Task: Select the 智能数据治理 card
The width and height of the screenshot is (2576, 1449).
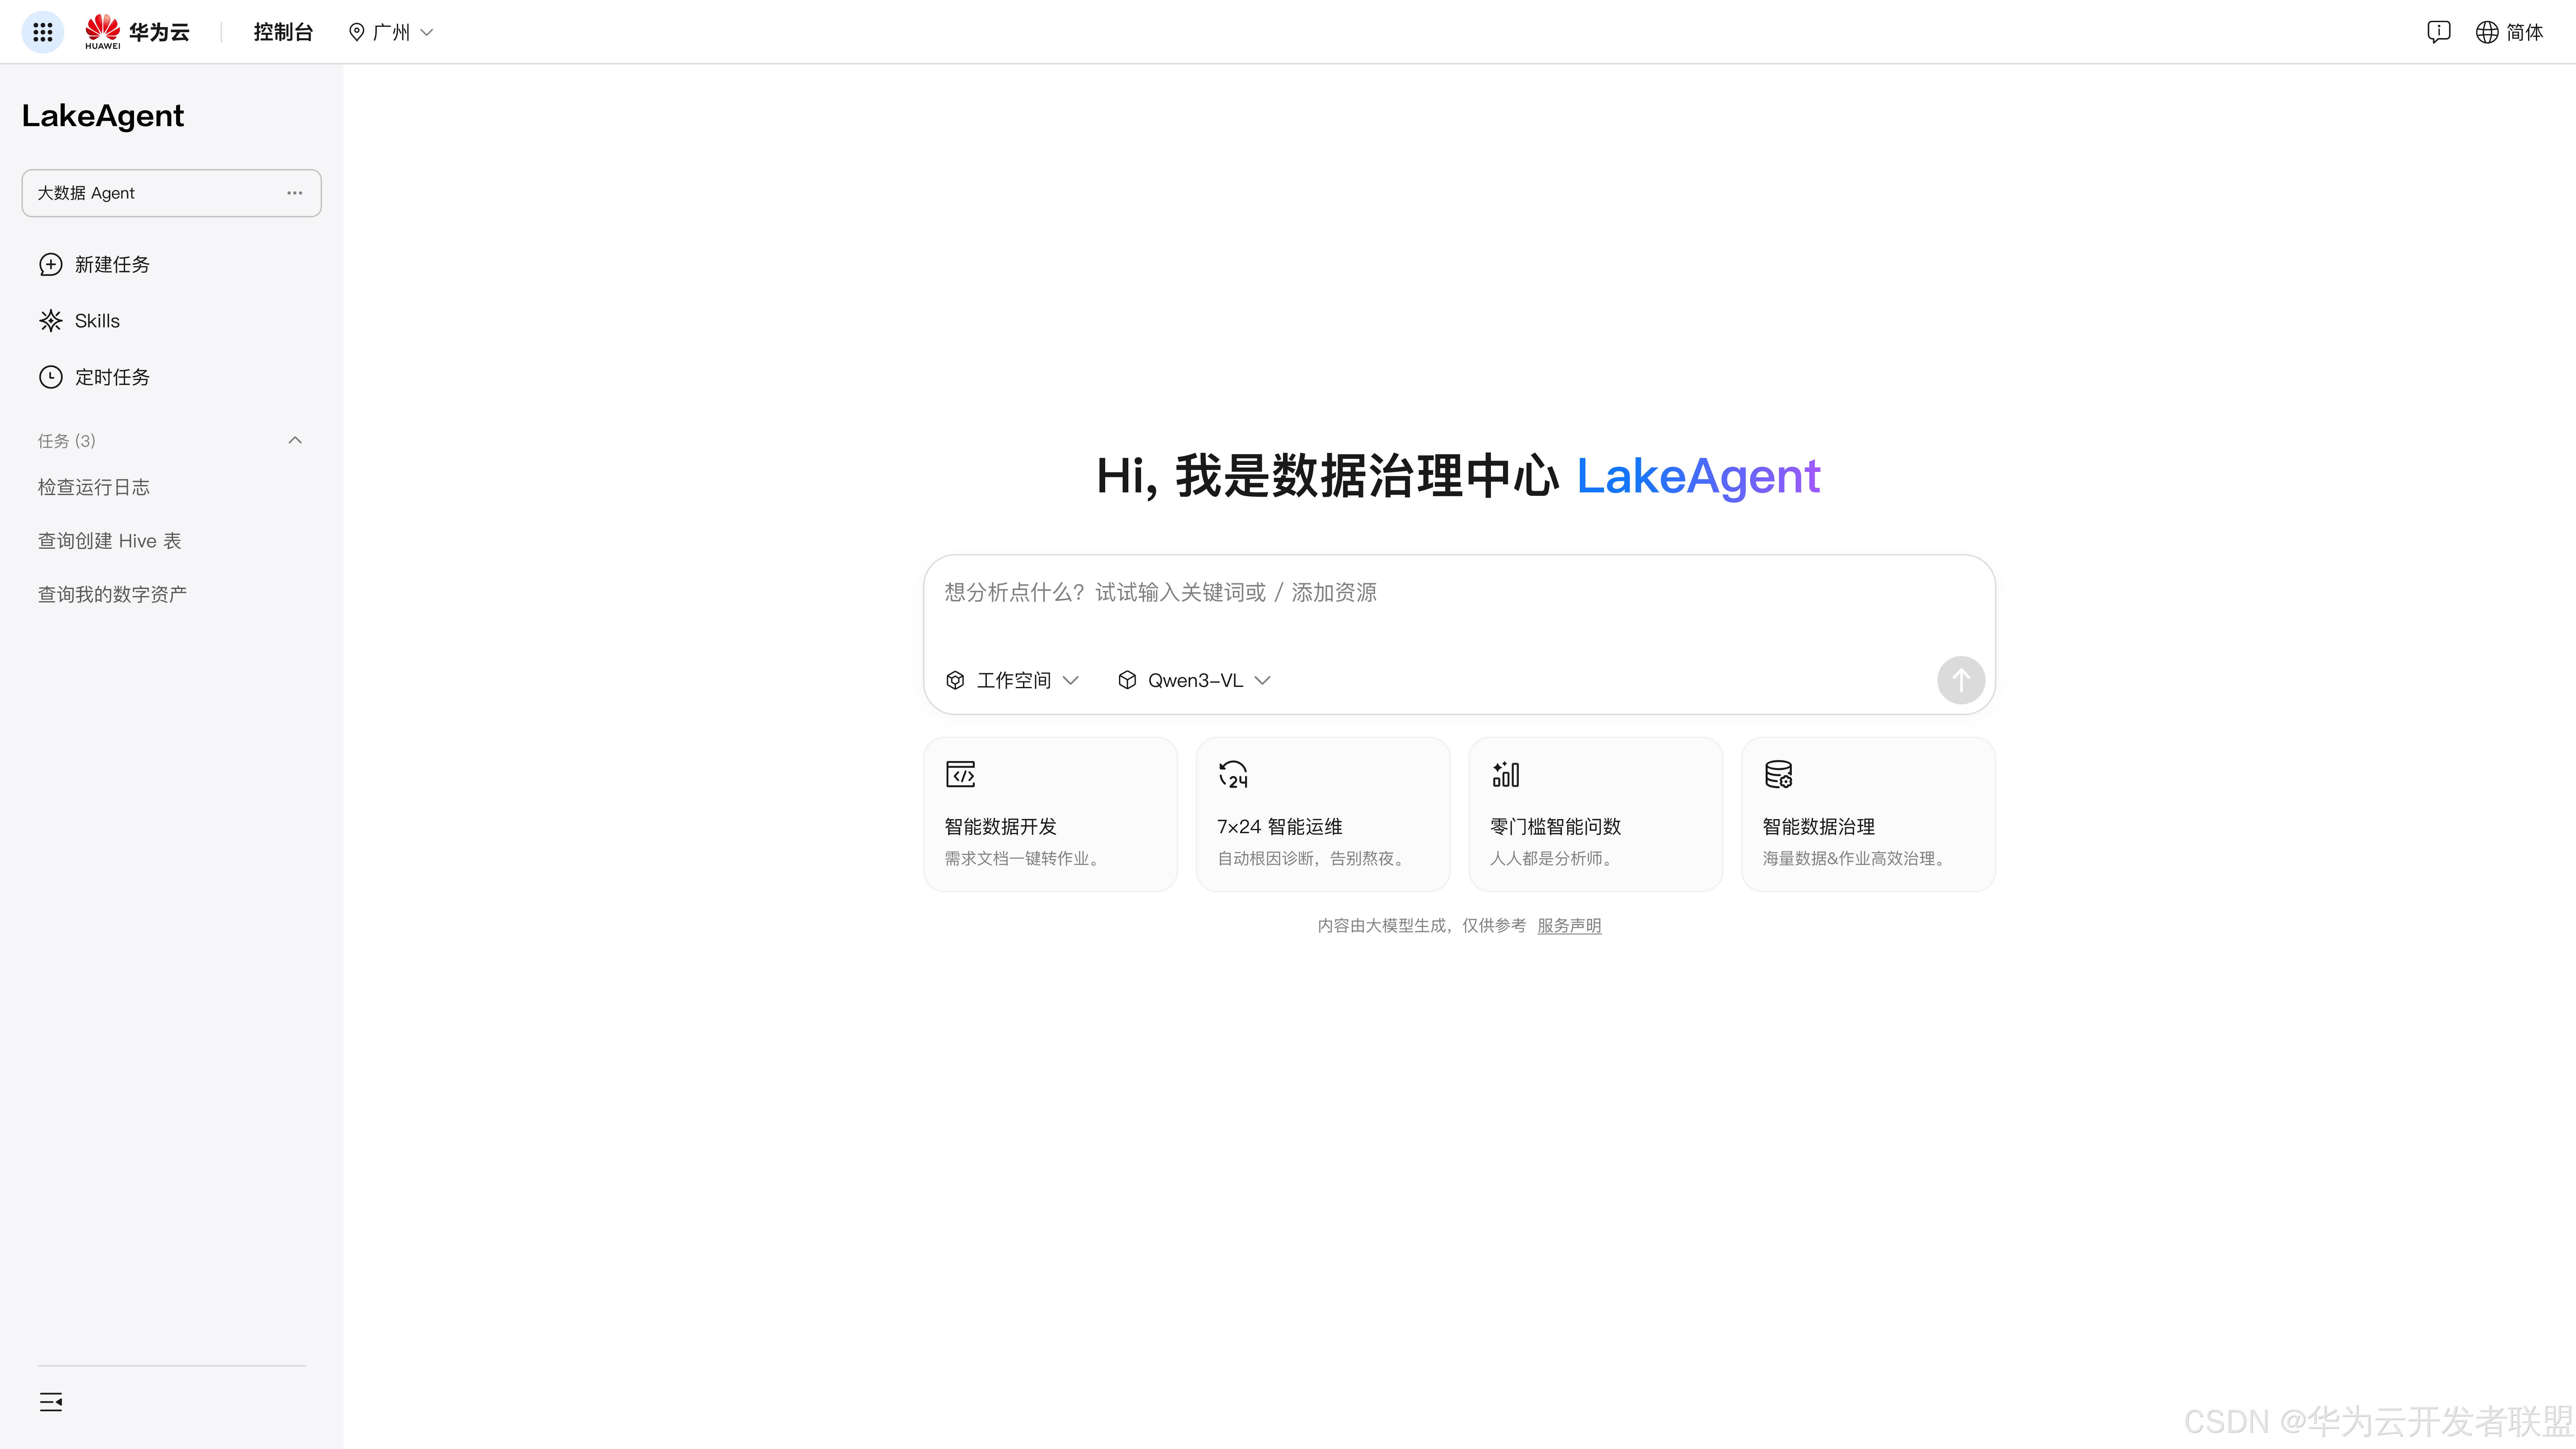Action: point(1868,814)
